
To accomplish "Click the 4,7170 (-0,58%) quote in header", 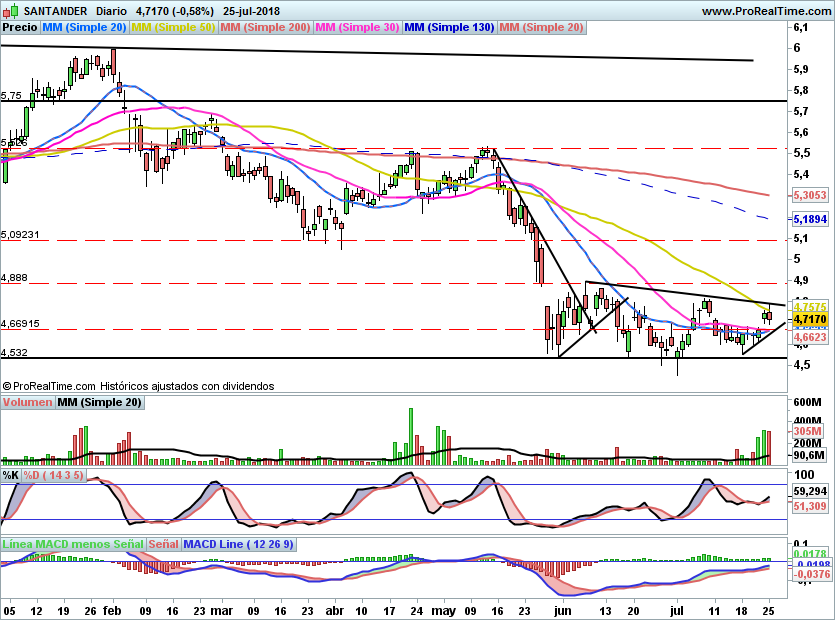I will click(x=175, y=11).
